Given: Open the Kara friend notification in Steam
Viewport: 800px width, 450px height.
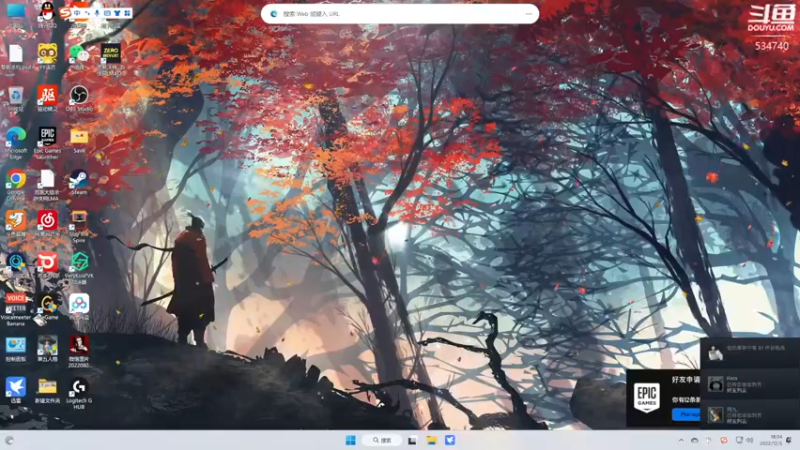Looking at the screenshot, I should coord(750,384).
